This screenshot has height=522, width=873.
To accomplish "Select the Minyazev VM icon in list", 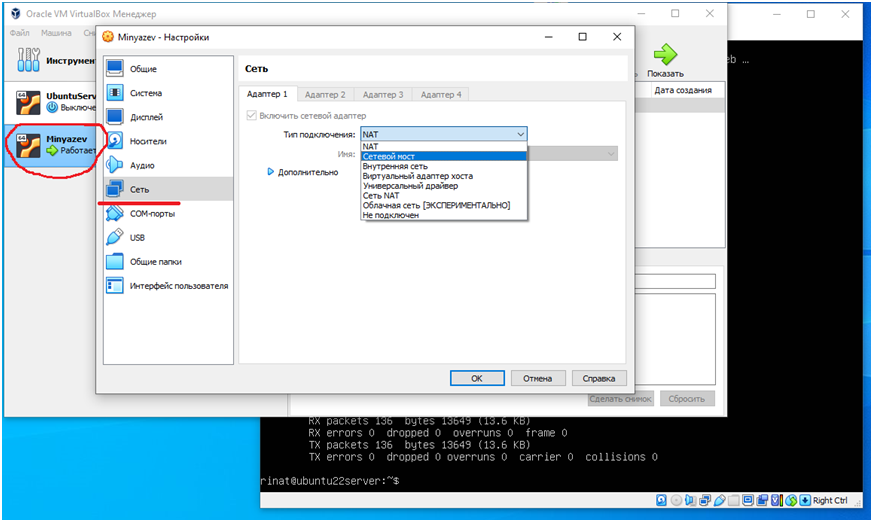I will pos(28,145).
